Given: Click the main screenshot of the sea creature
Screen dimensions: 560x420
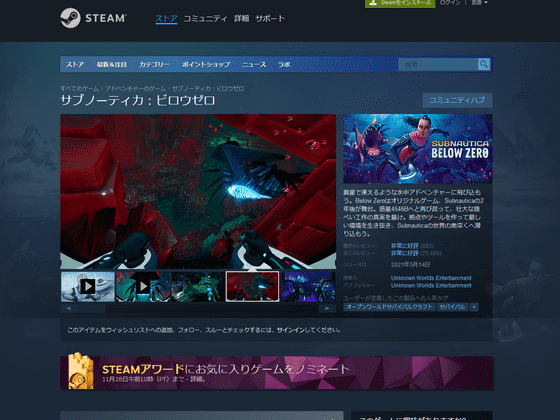Looking at the screenshot, I should 198,191.
